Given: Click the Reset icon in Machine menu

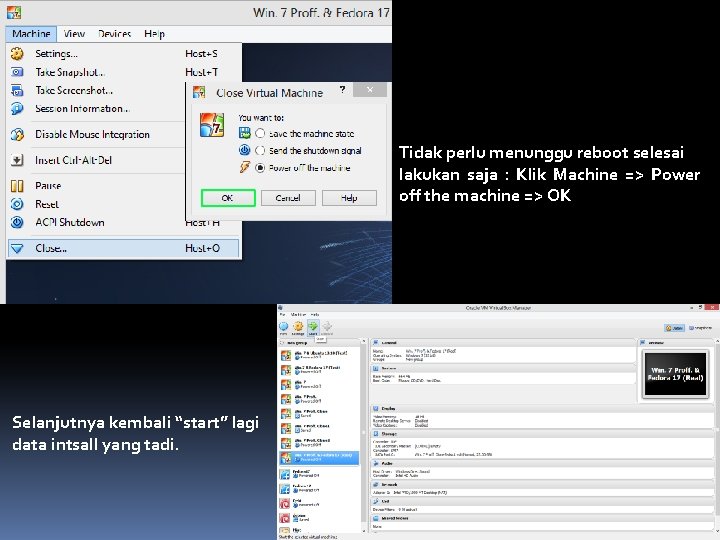Looking at the screenshot, I should (x=17, y=204).
